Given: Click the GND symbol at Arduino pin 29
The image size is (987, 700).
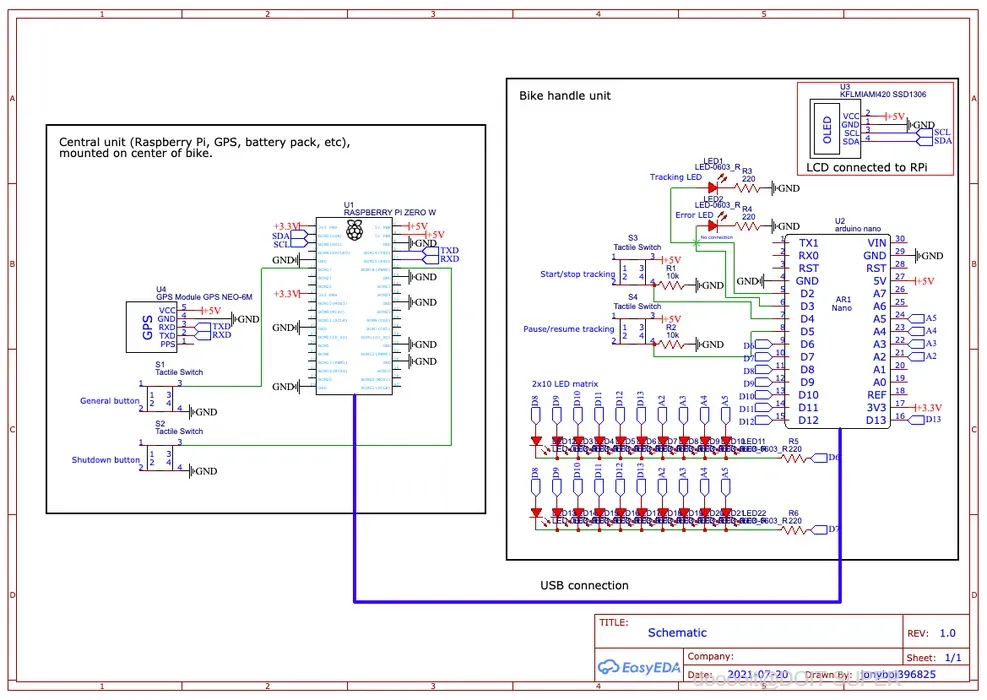Looking at the screenshot, I should [929, 256].
